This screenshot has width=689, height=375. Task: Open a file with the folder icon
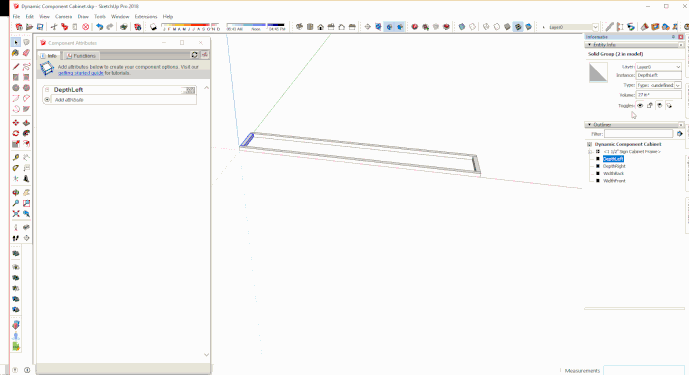point(29,27)
